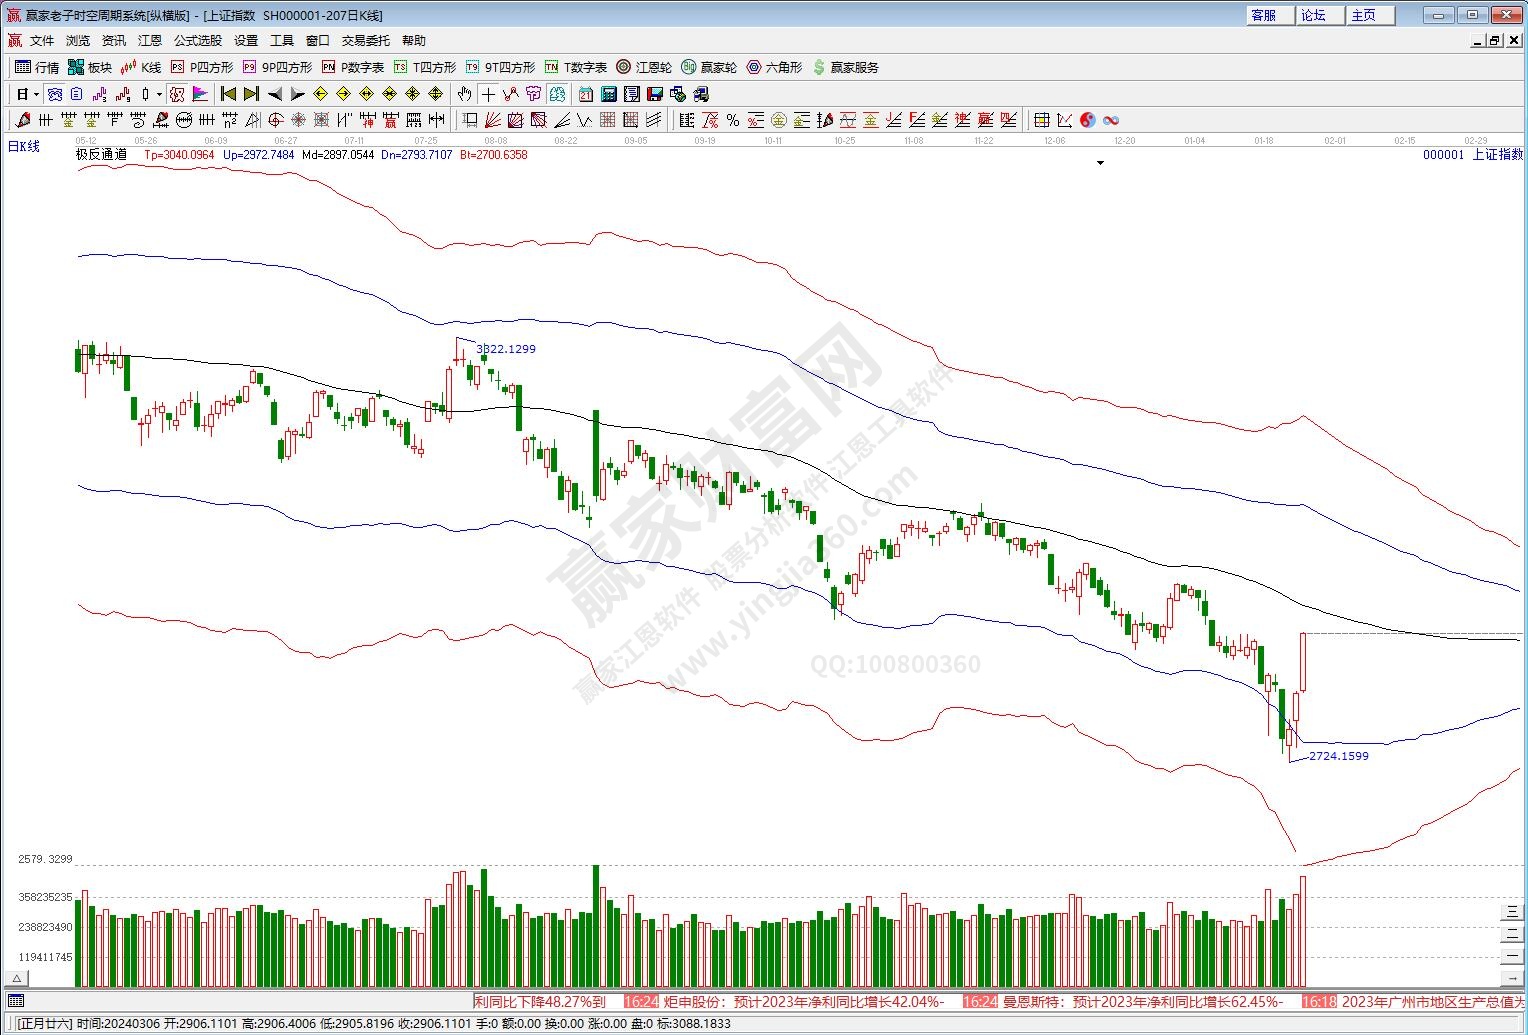The height and width of the screenshot is (1035, 1528).
Task: Open the calculator icon in toolbar
Action: pos(609,94)
